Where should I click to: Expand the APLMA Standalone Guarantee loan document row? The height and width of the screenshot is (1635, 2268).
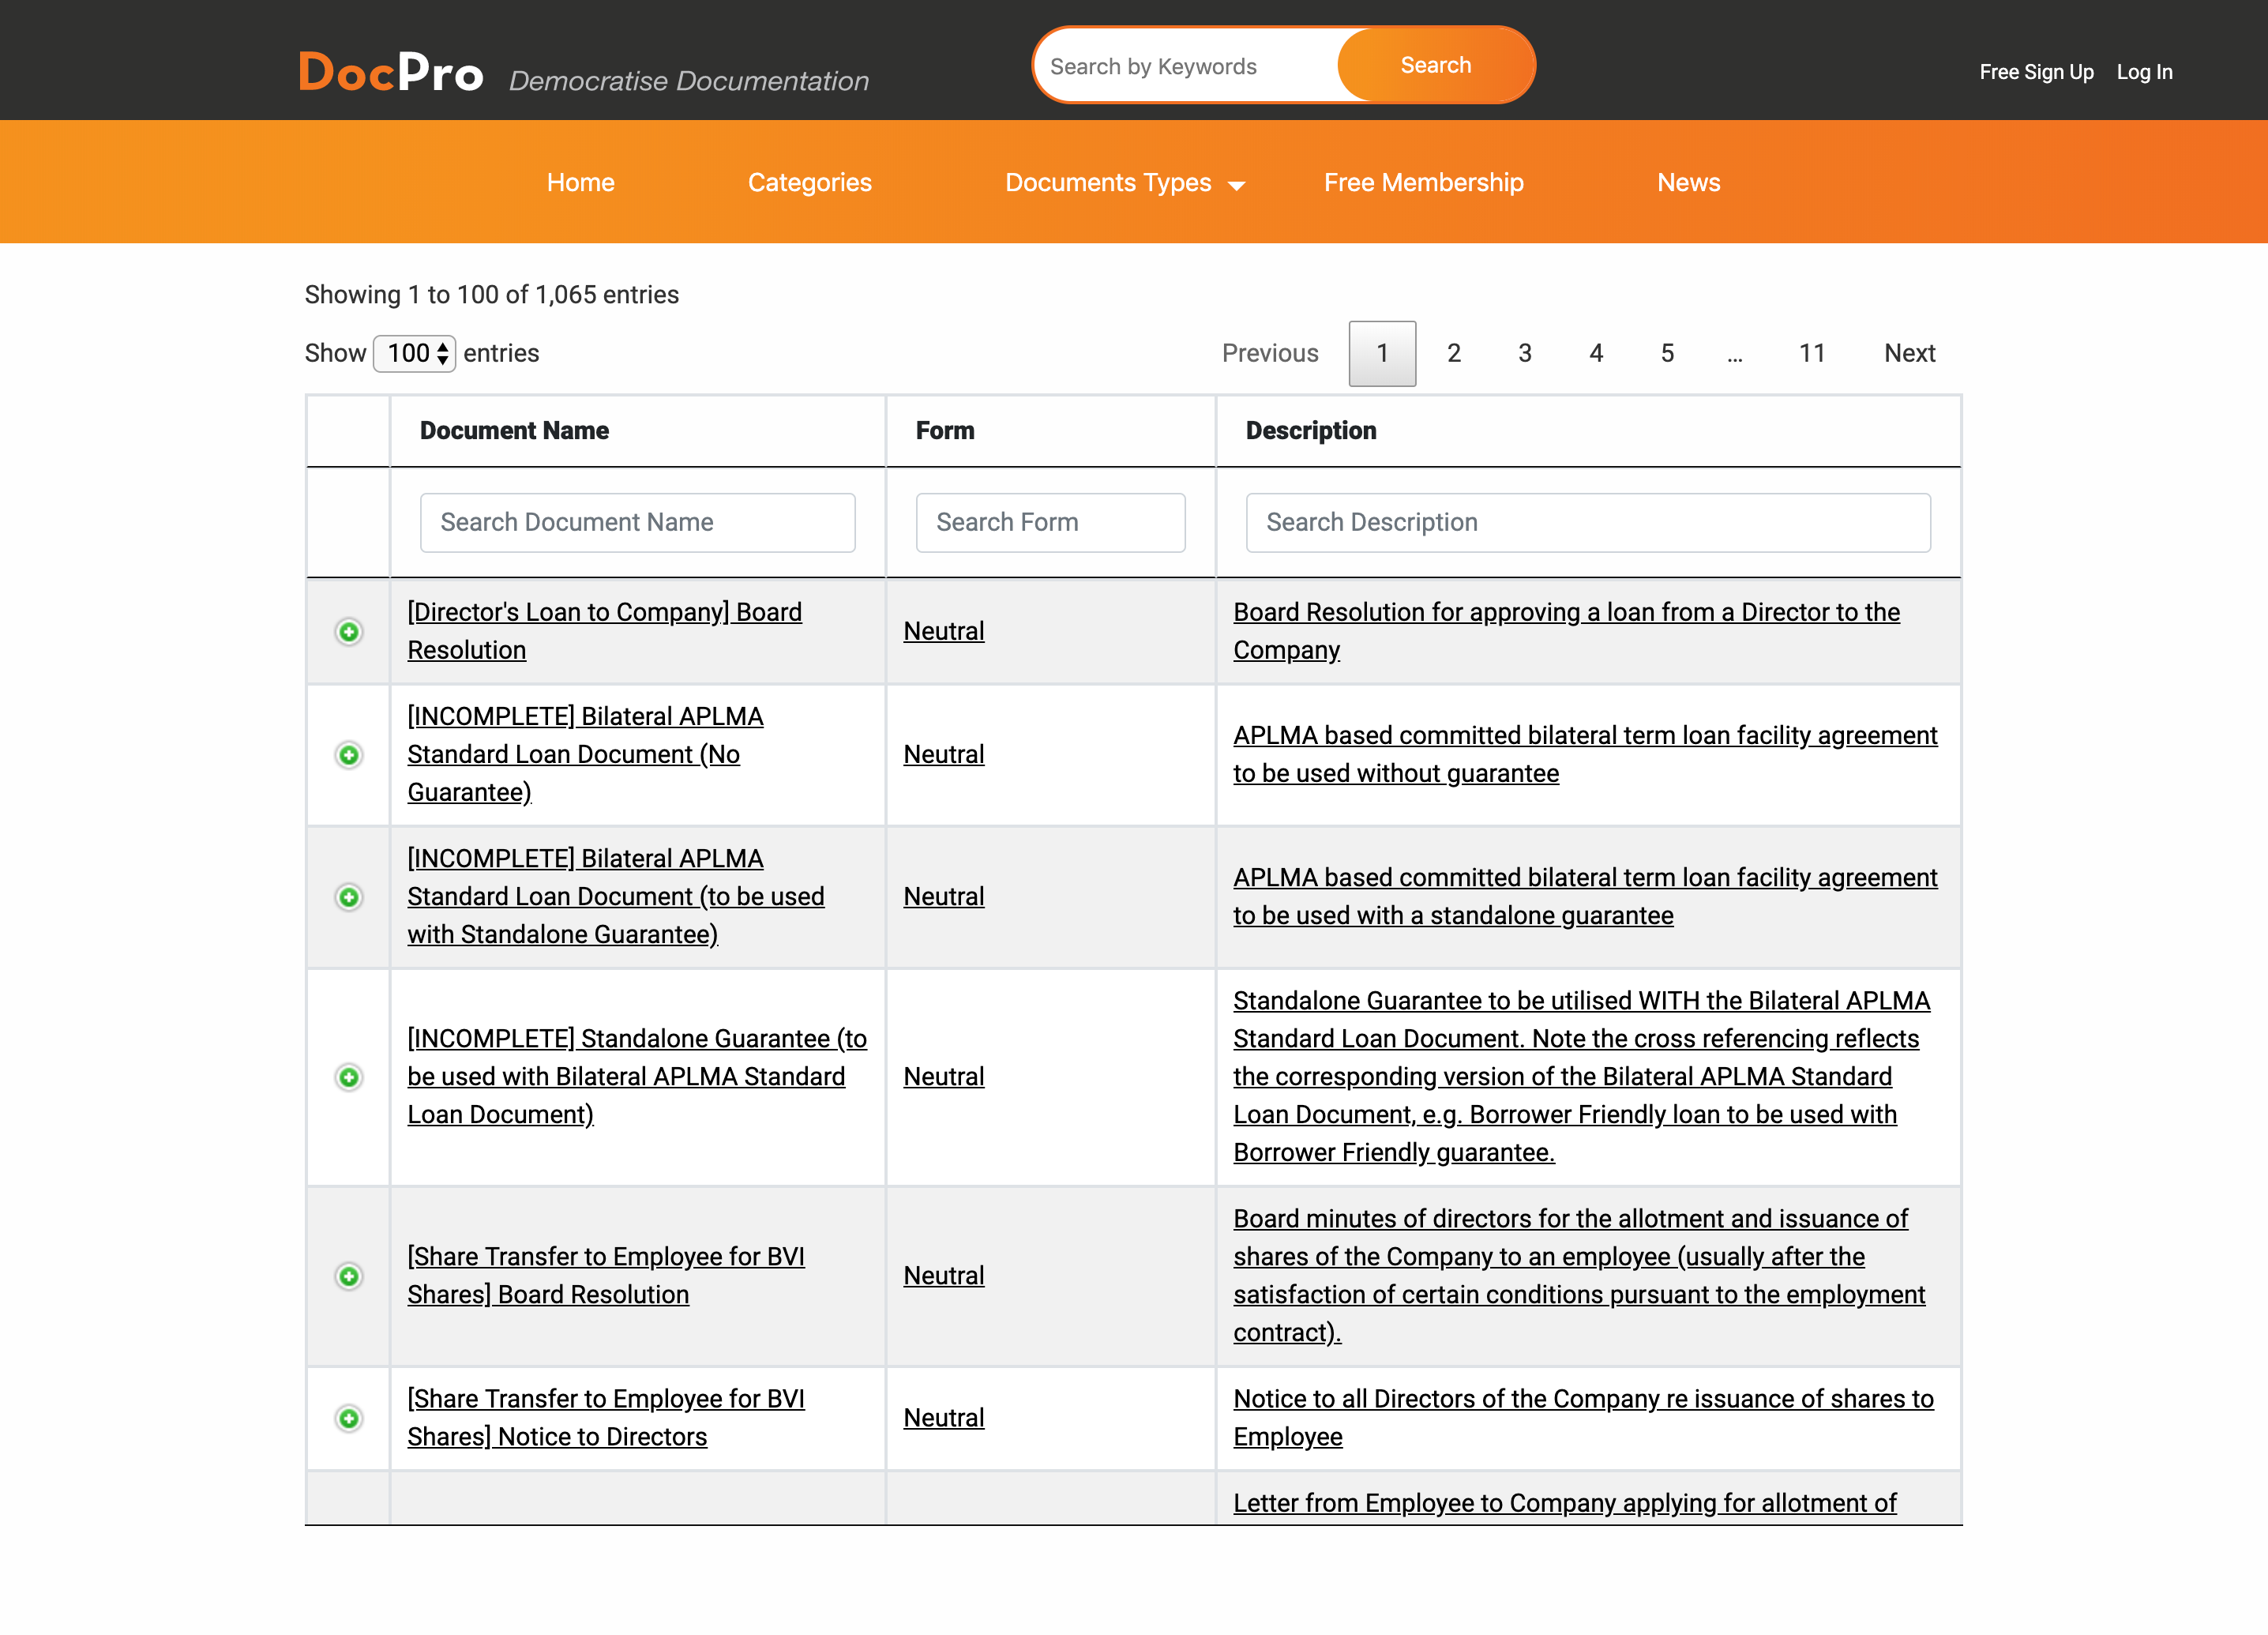[347, 897]
